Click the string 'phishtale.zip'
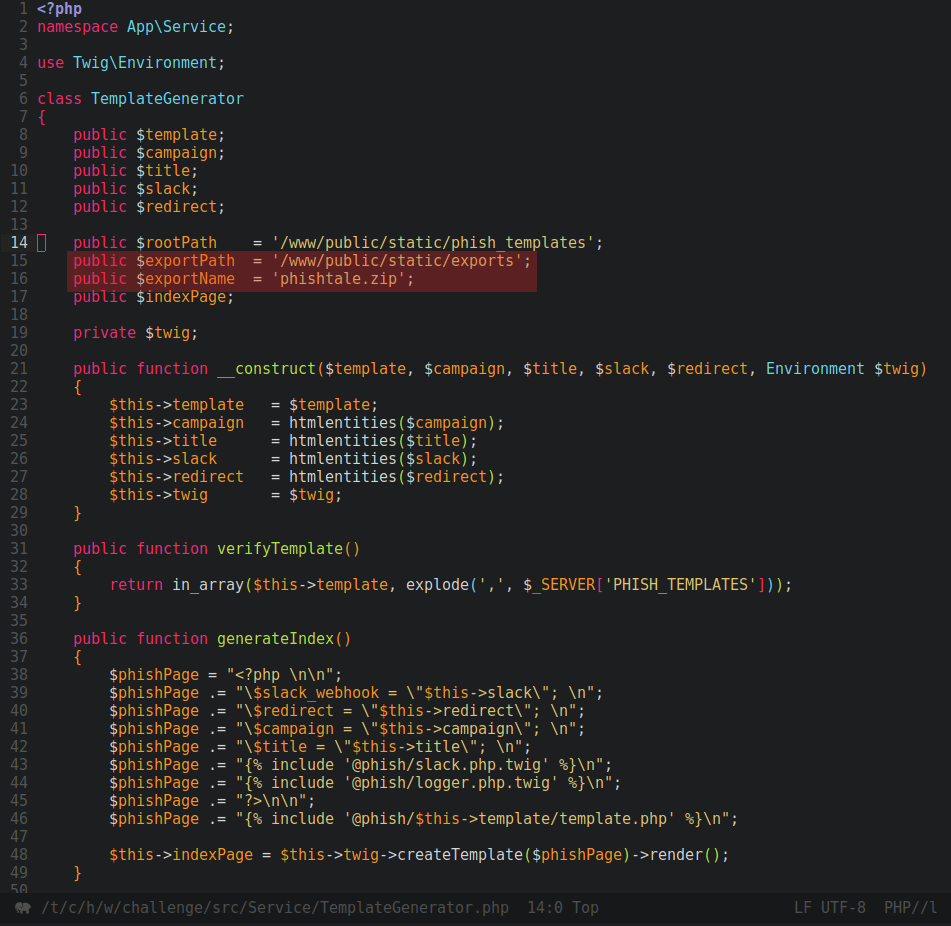951x926 pixels. pos(338,279)
